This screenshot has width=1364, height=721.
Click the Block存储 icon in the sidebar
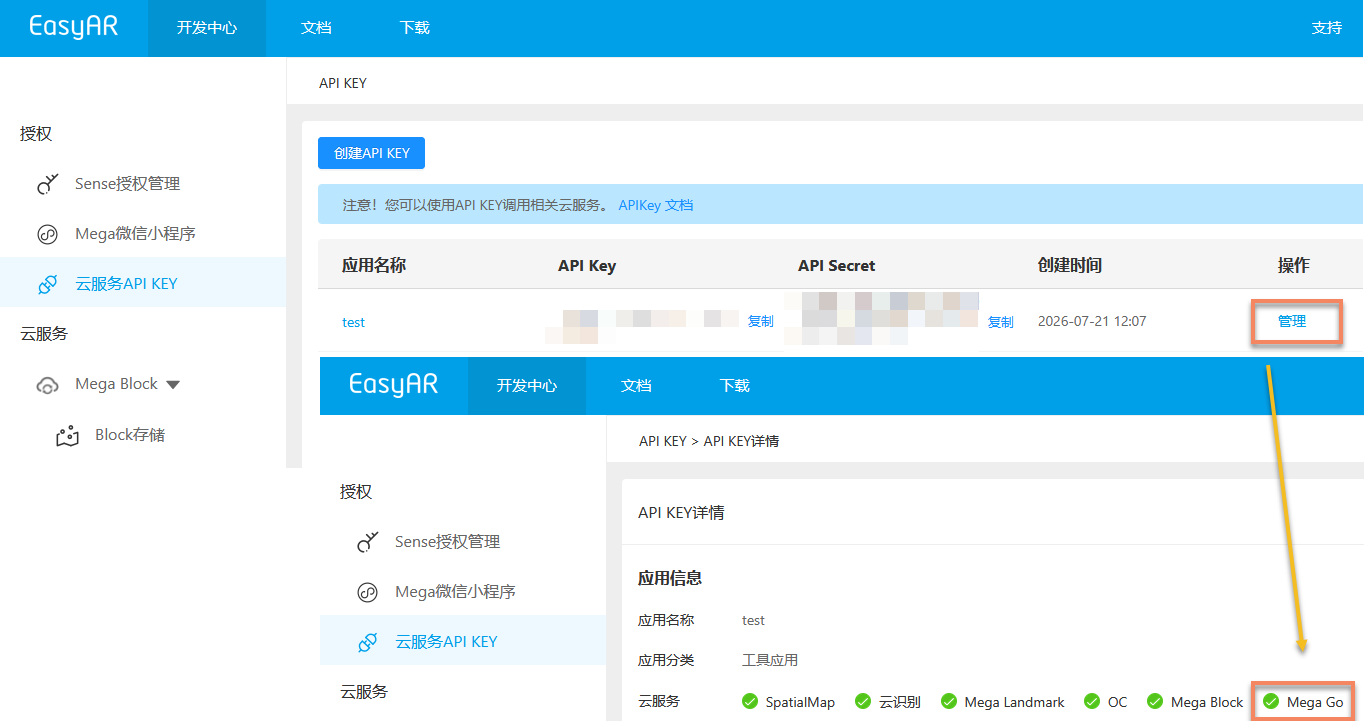[x=68, y=436]
